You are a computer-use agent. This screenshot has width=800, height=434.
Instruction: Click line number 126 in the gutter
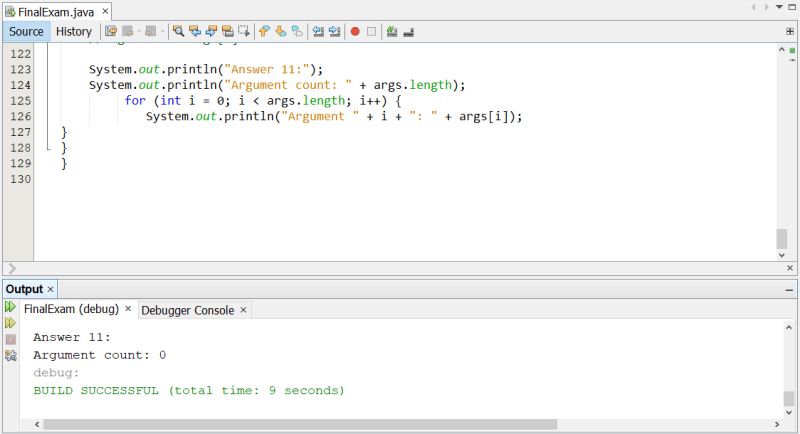click(x=20, y=116)
